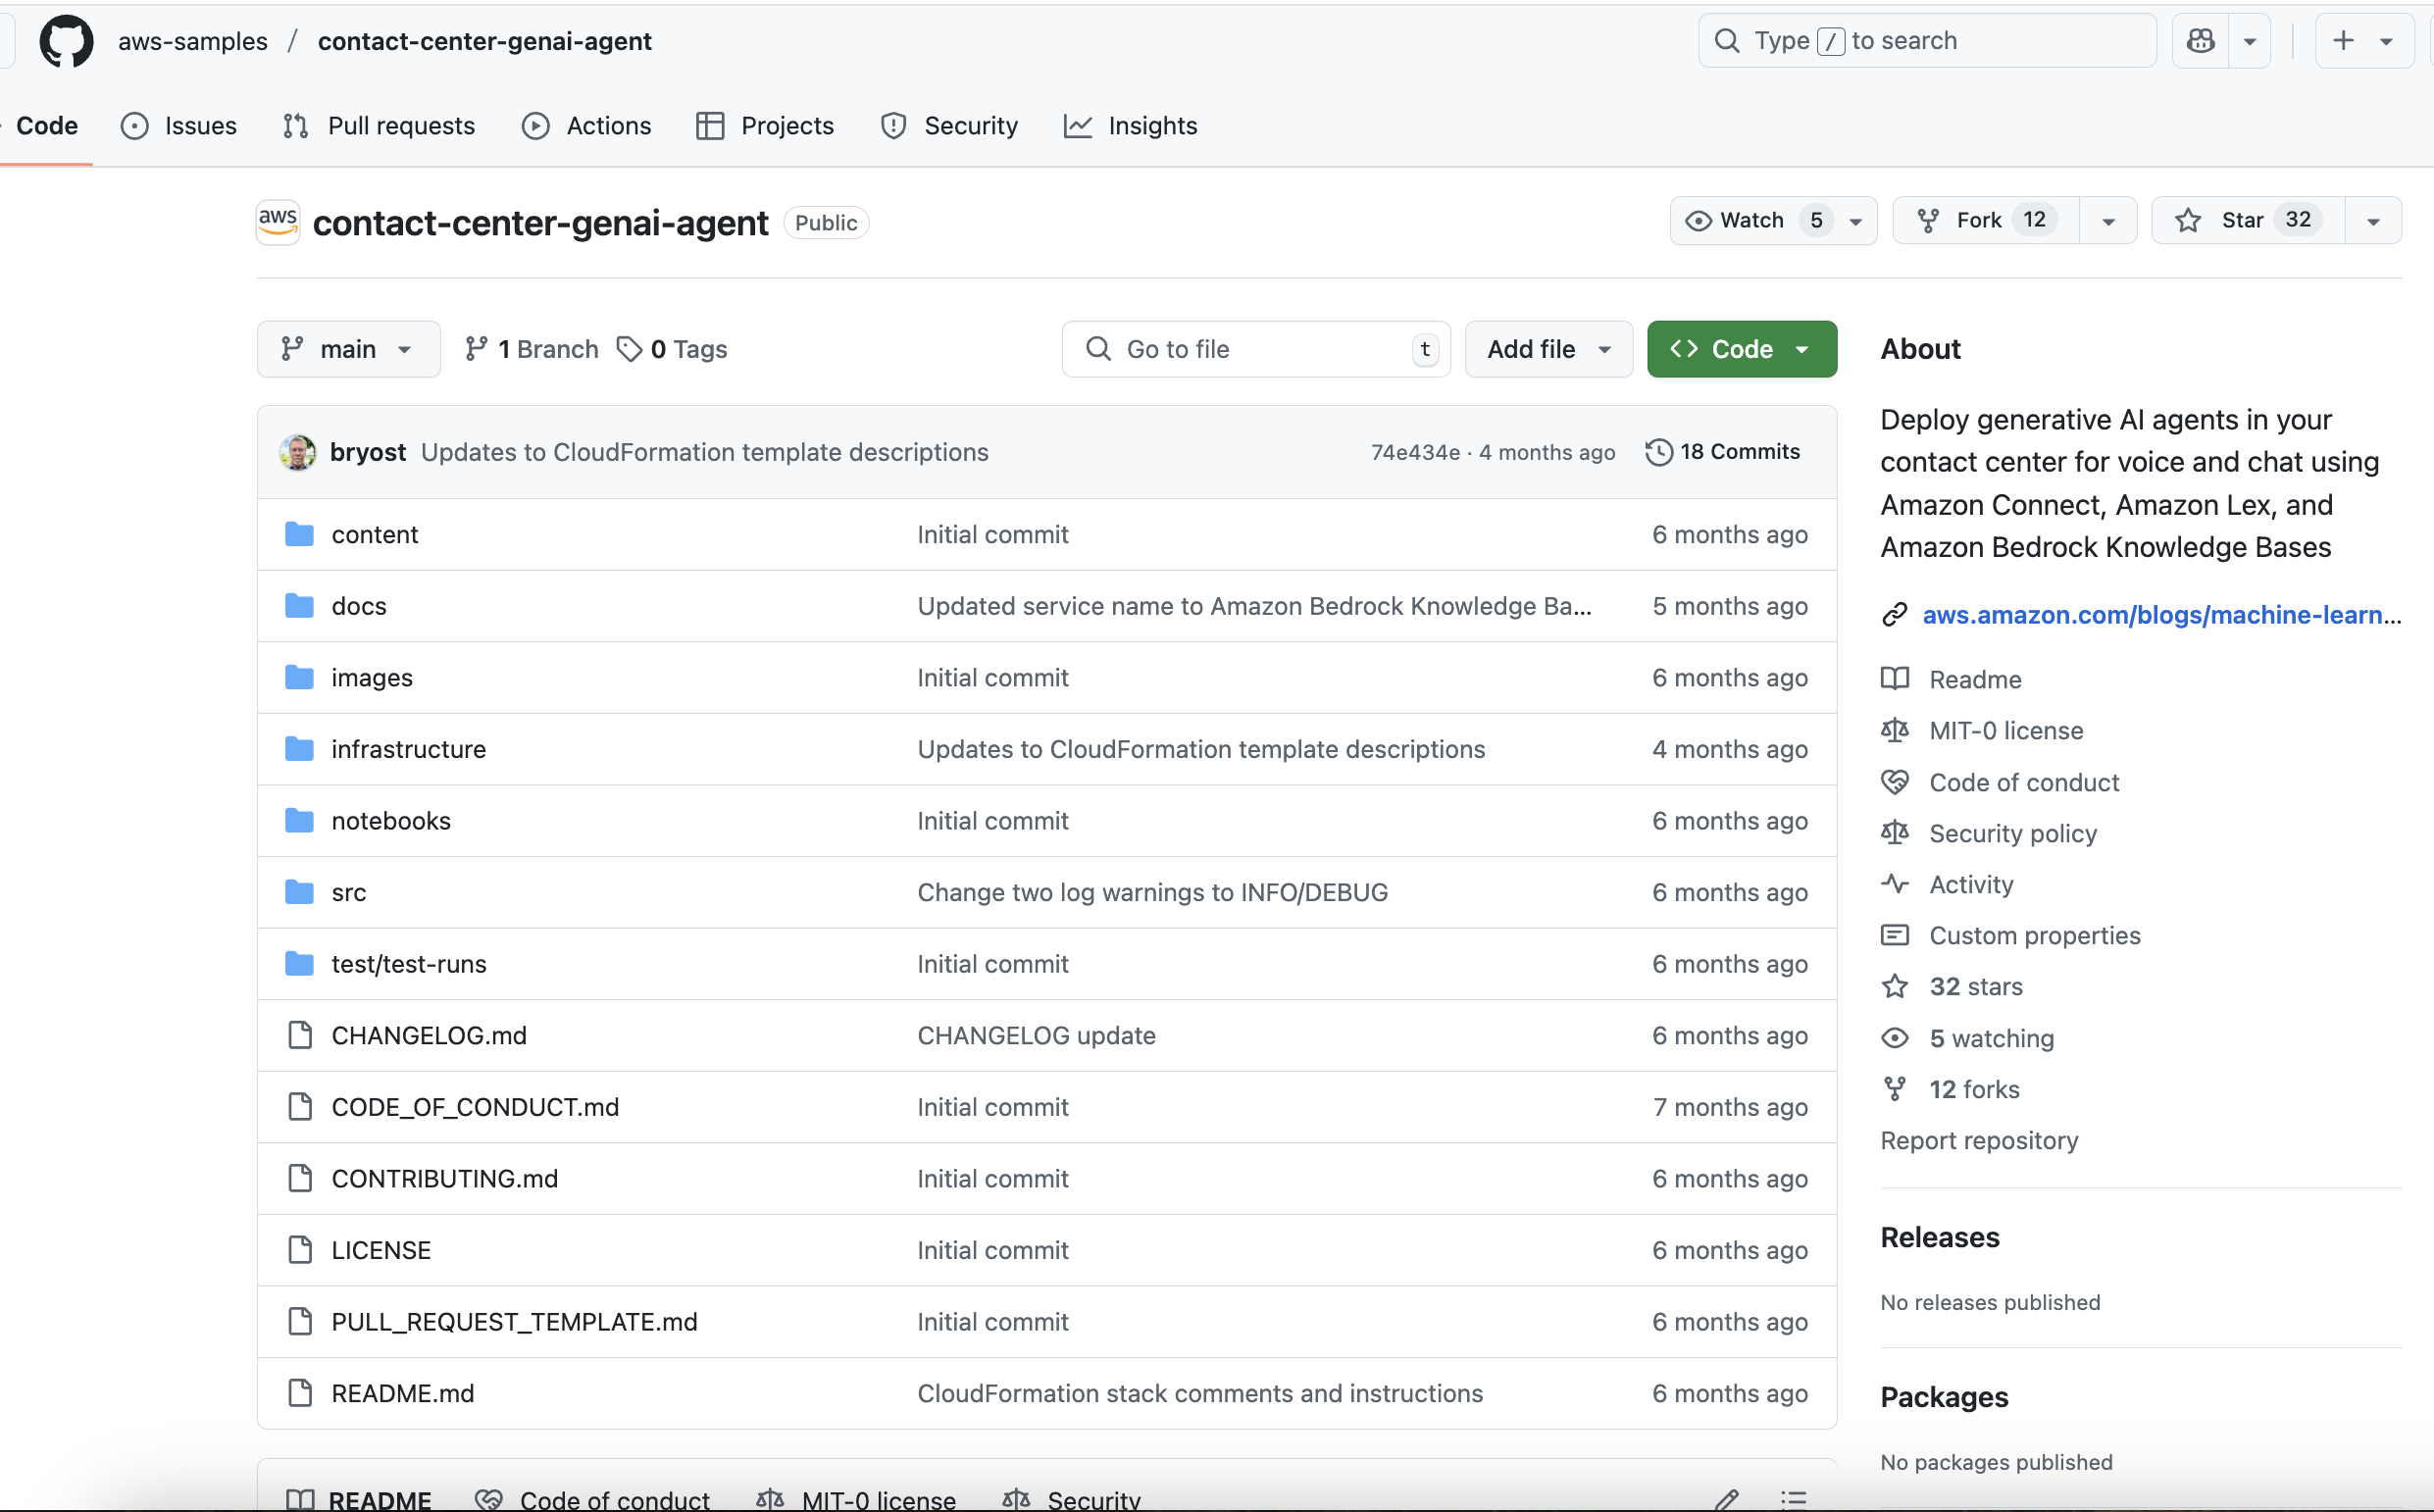Click the GitHub Octocat logo
The width and height of the screenshot is (2434, 1512).
pyautogui.click(x=66, y=41)
